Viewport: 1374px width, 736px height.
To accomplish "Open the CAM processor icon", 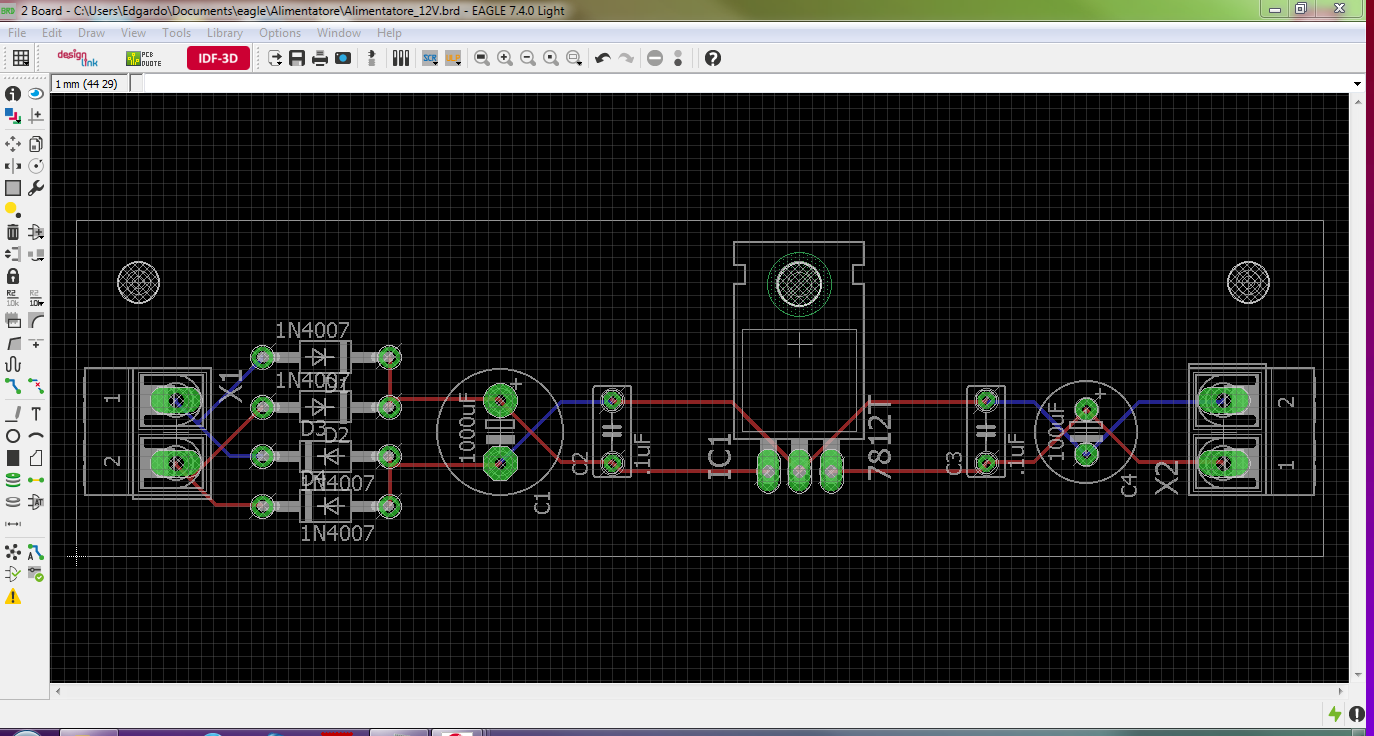I will click(343, 58).
